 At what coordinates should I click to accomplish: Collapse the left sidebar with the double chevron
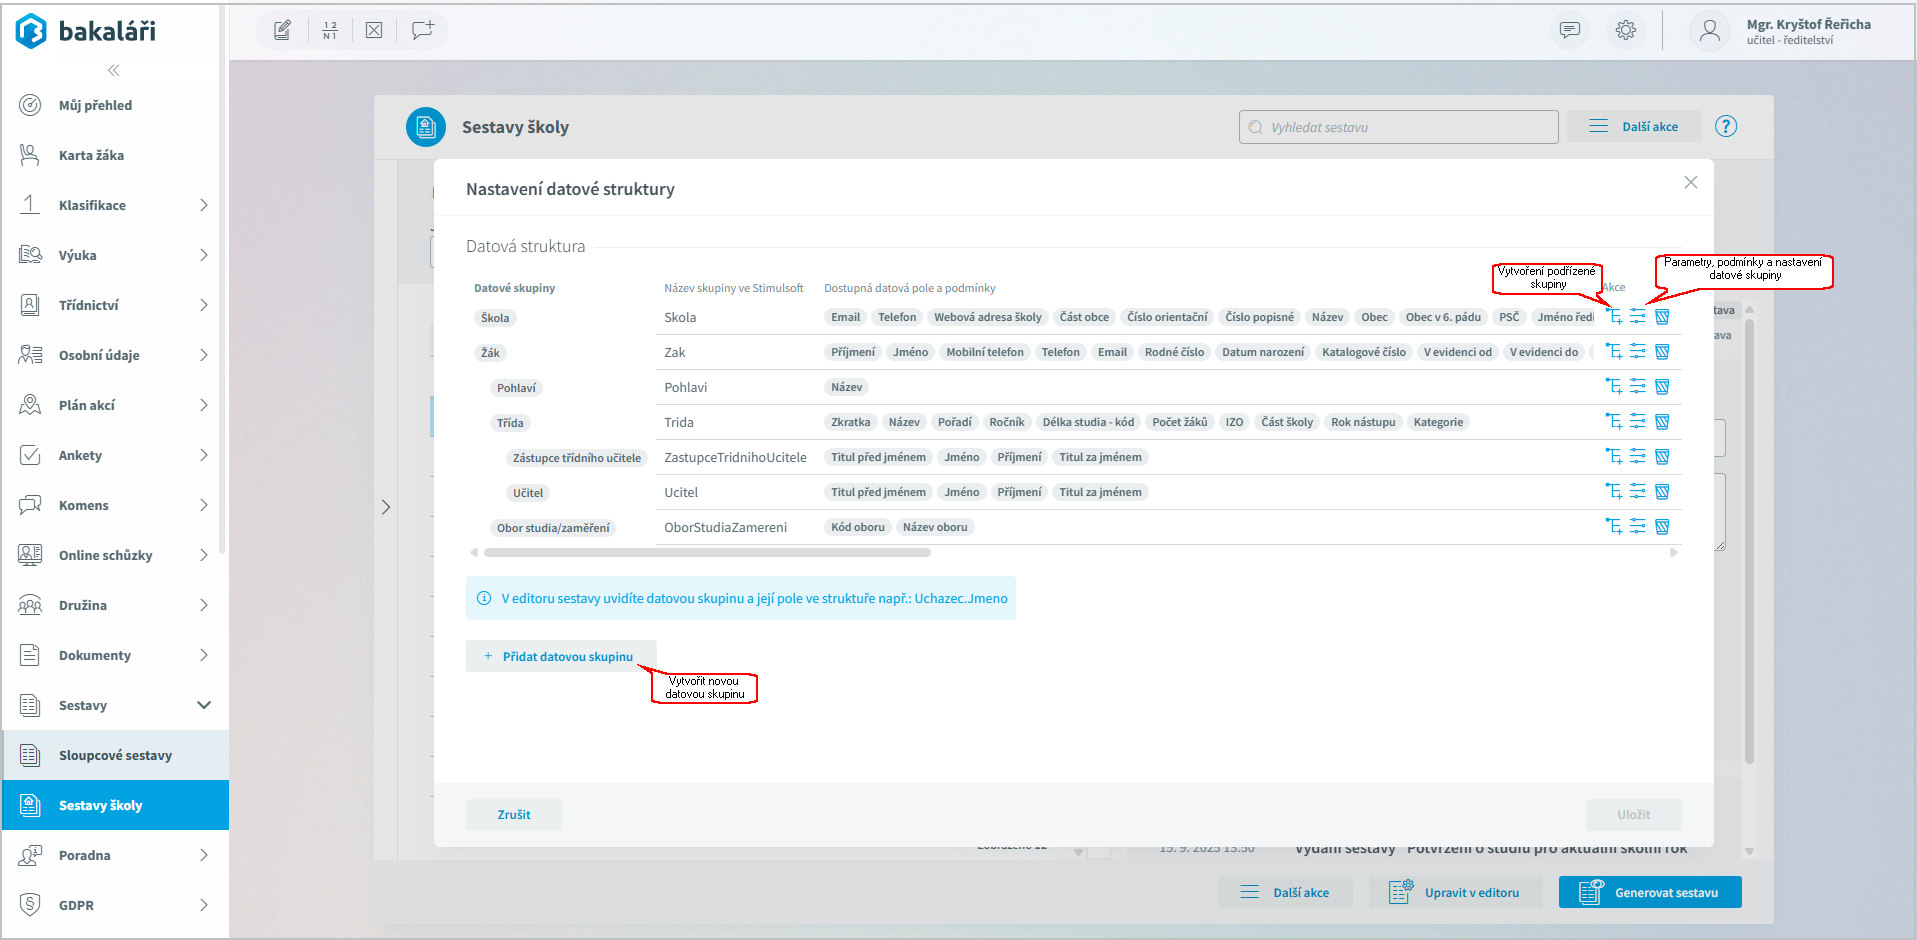pos(114,70)
